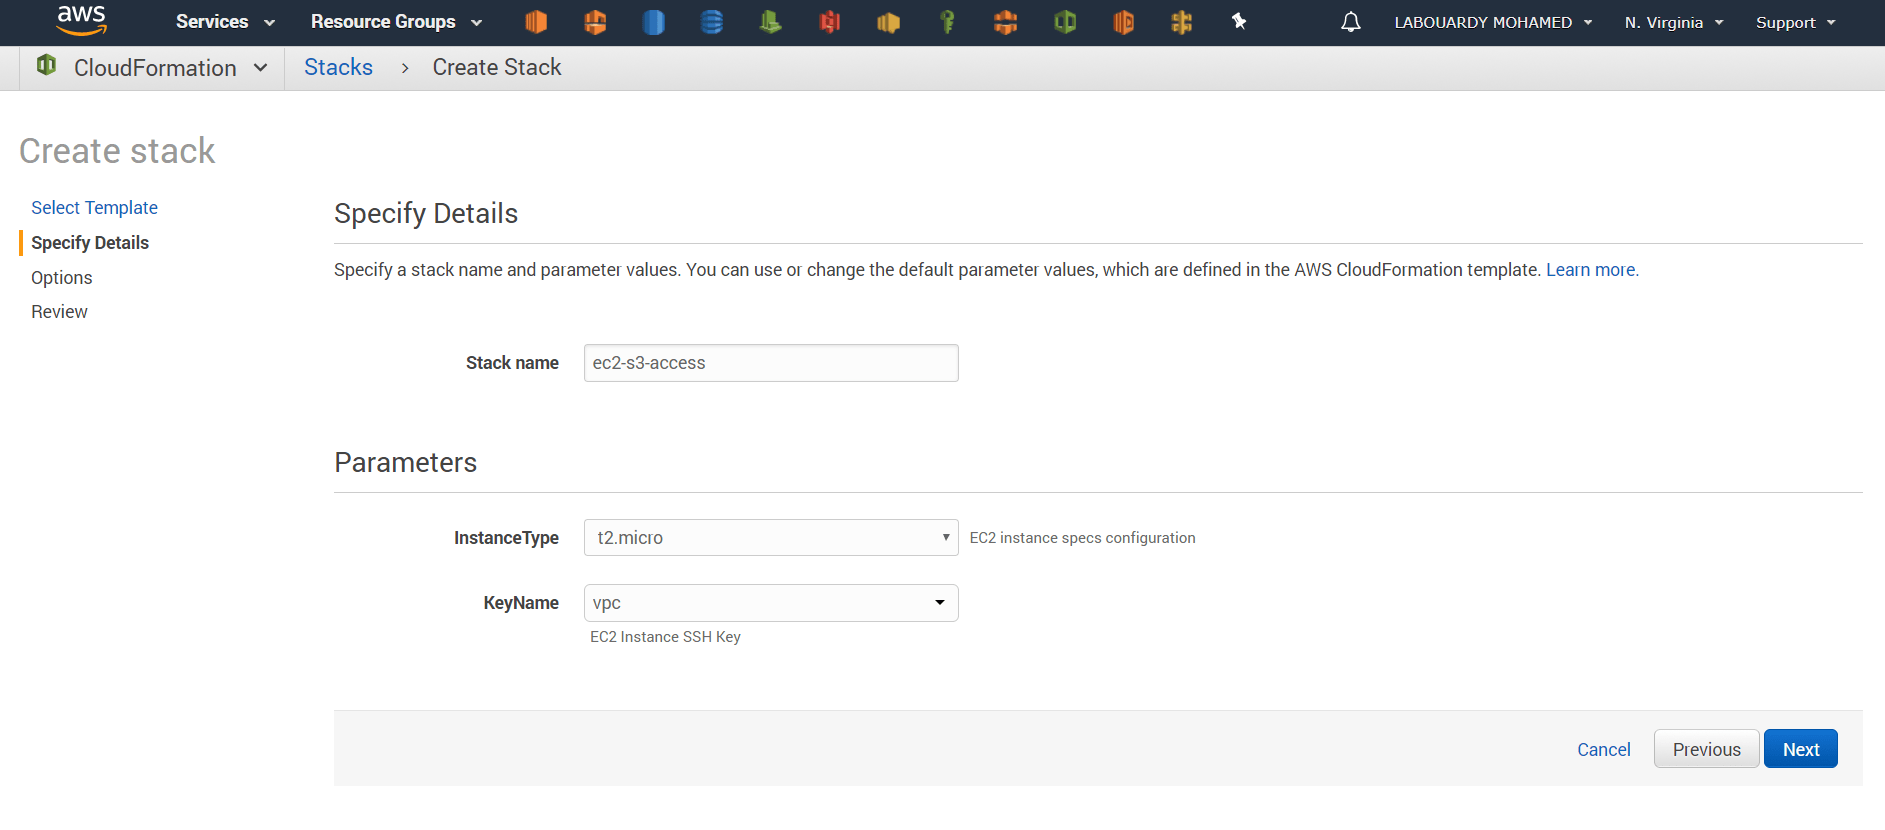Click the Create Stack breadcrumb text

(497, 67)
